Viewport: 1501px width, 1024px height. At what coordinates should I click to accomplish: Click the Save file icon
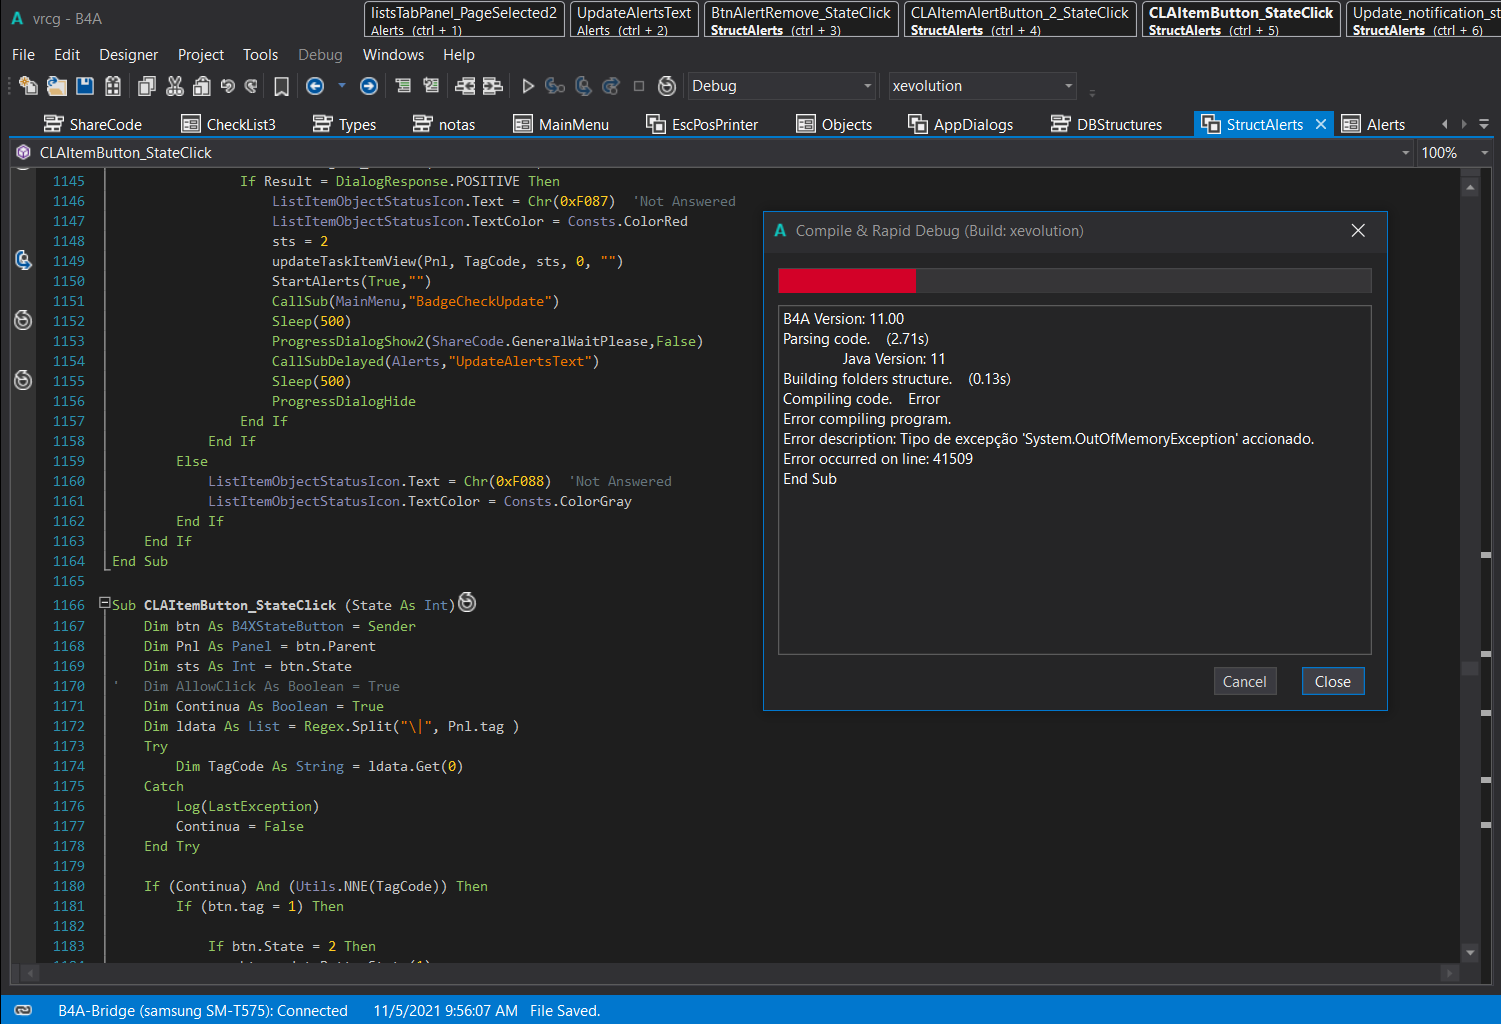85,86
